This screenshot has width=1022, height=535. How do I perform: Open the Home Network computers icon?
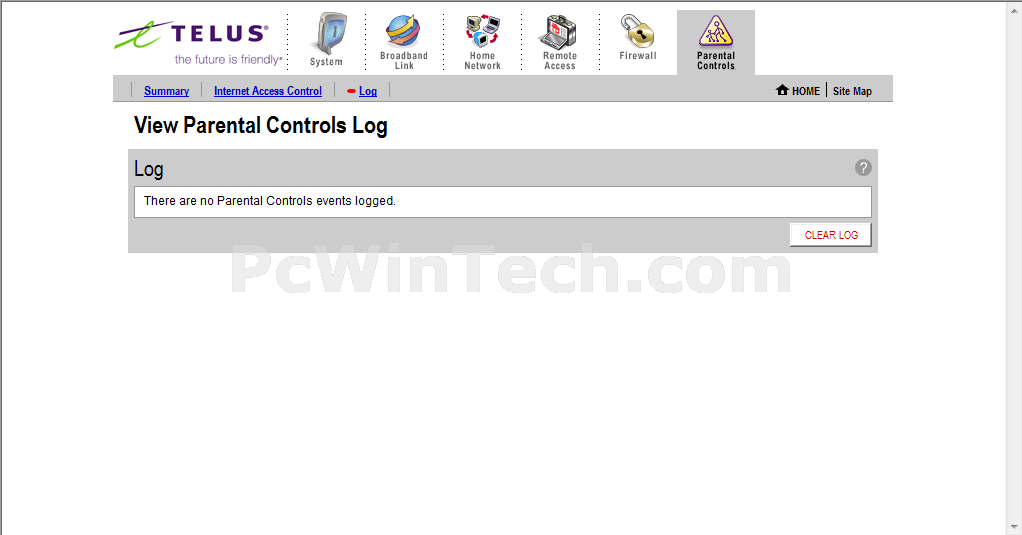tap(482, 31)
